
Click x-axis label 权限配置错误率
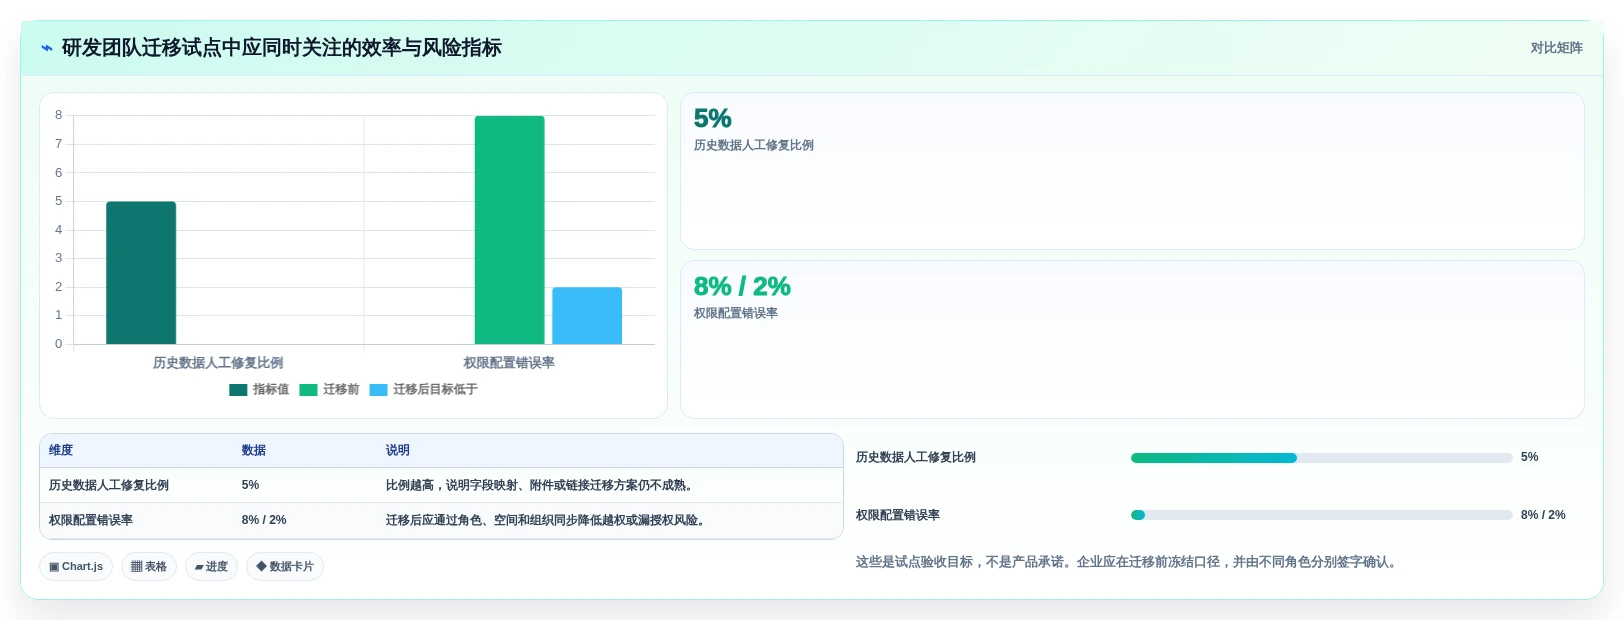tap(509, 363)
